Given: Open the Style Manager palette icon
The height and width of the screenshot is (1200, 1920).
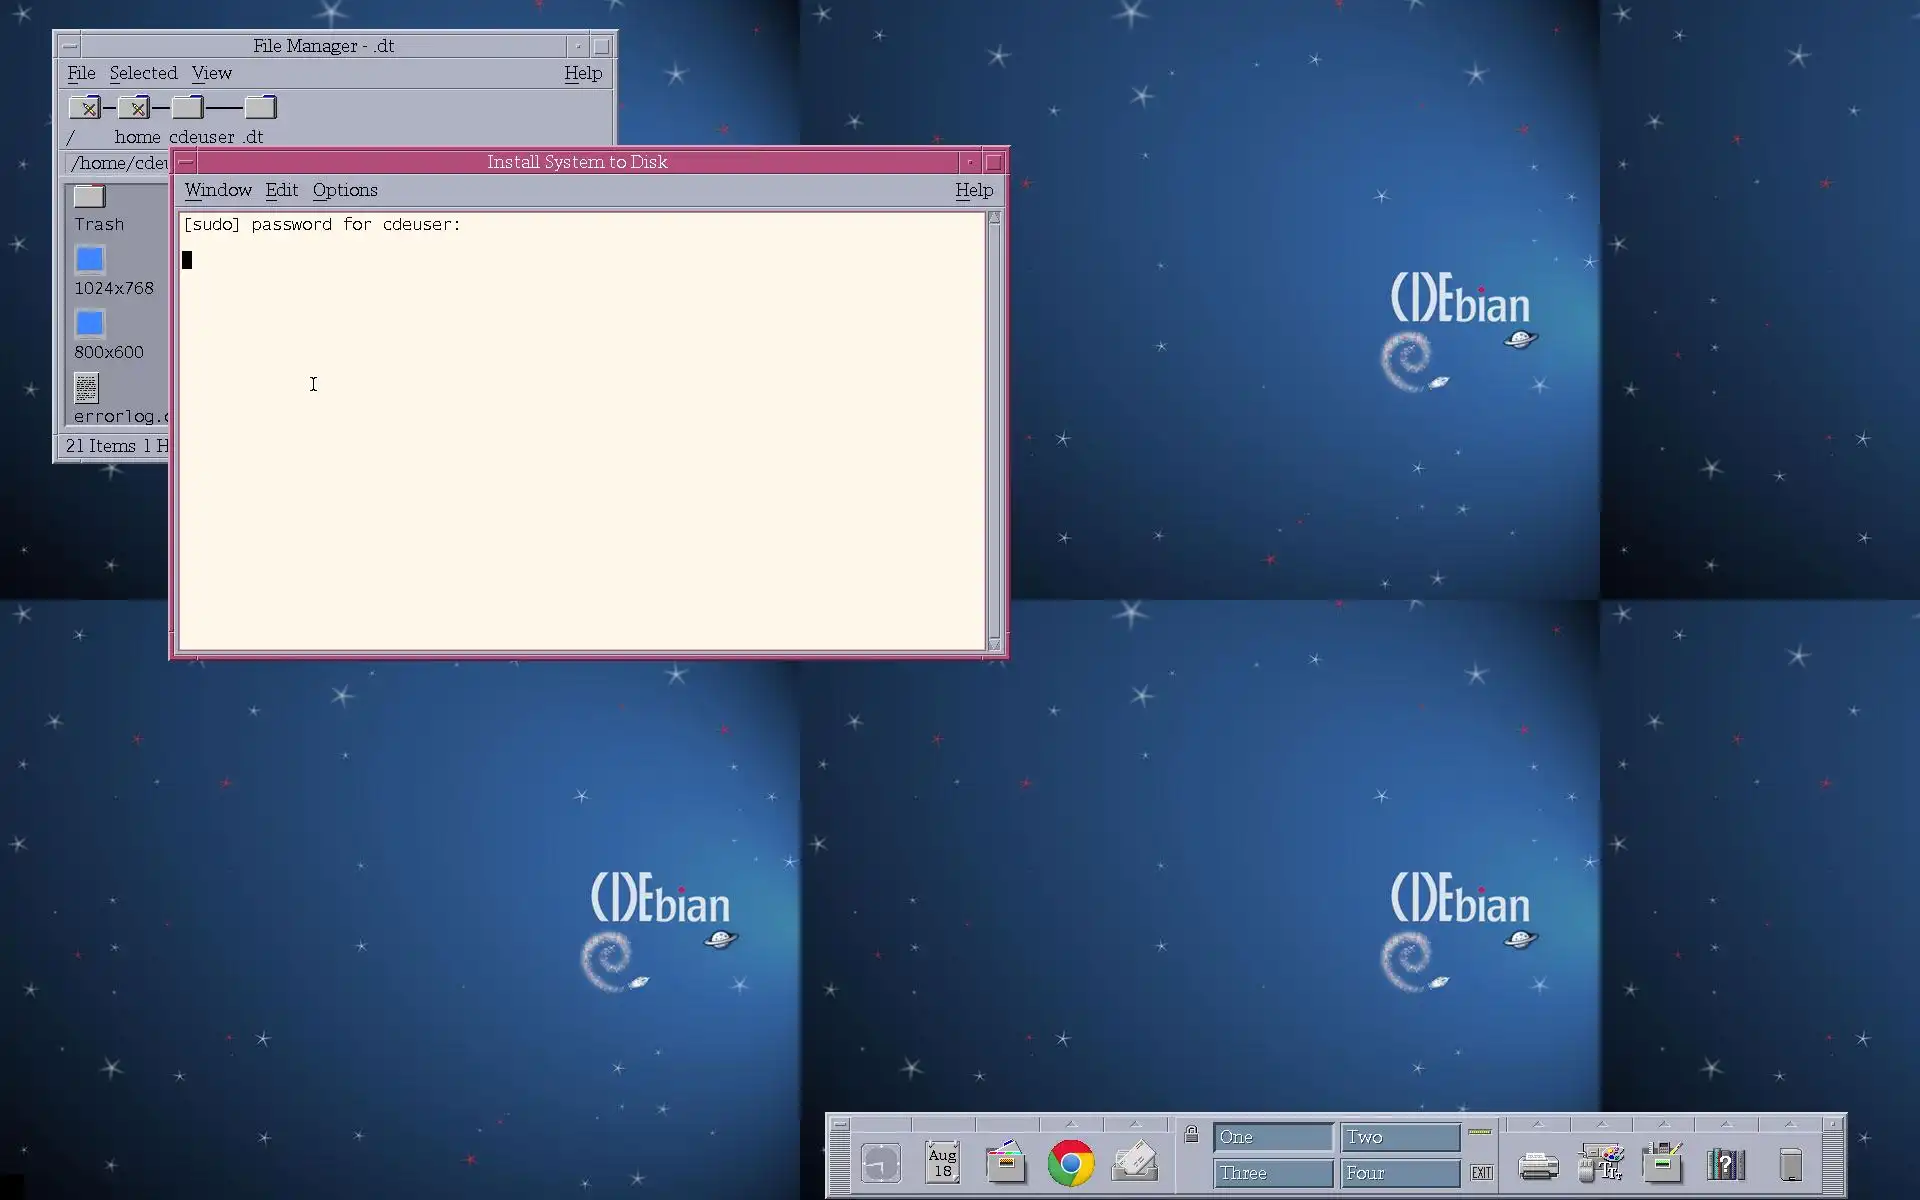Looking at the screenshot, I should [x=1601, y=1163].
